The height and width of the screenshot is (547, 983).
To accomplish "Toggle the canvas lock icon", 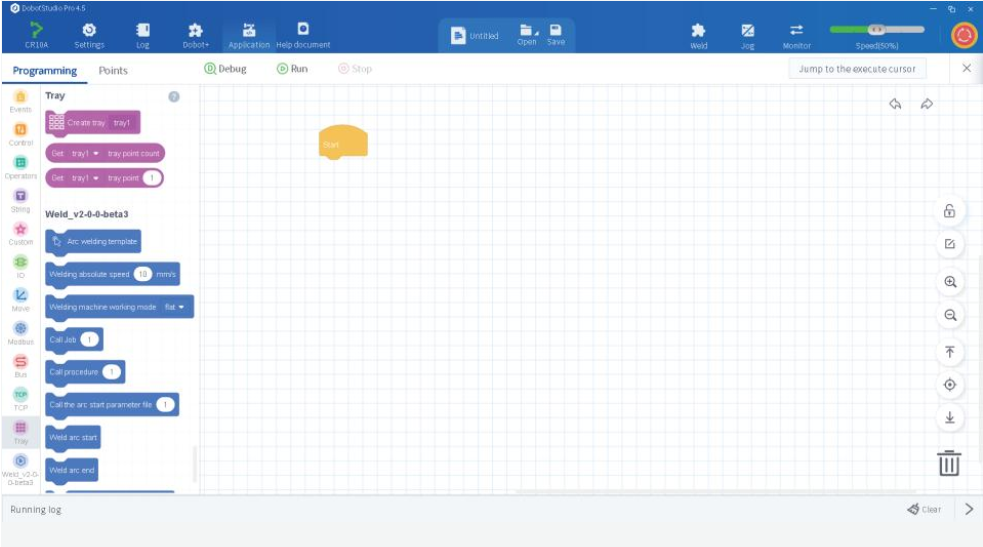I will tap(950, 211).
